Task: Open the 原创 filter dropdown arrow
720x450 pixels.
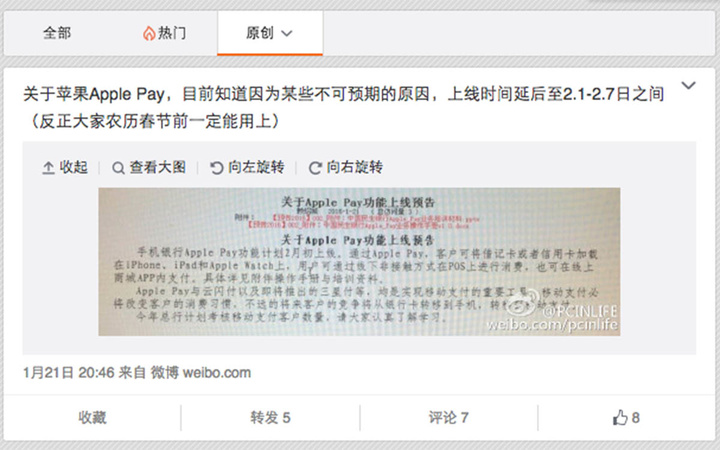Action: click(x=287, y=34)
